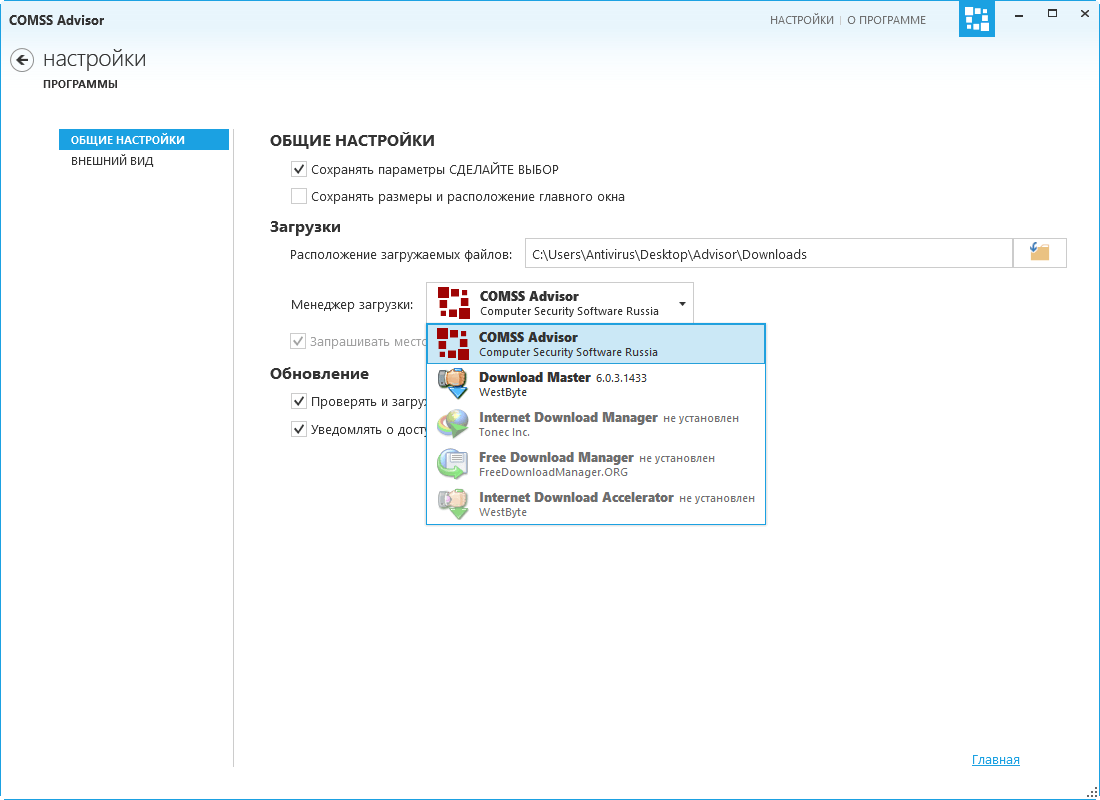The height and width of the screenshot is (800, 1100).
Task: Open О ПРОГРАММЕ in the top menu
Action: [x=886, y=20]
